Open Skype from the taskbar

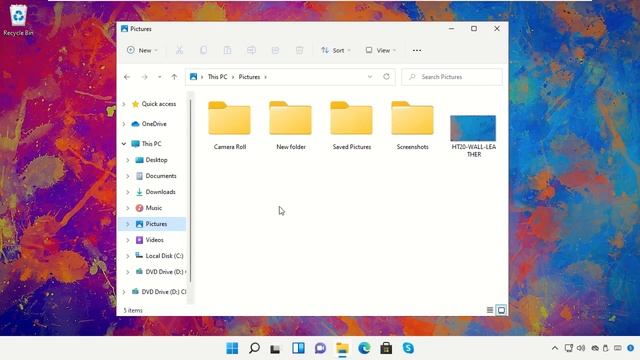click(408, 348)
